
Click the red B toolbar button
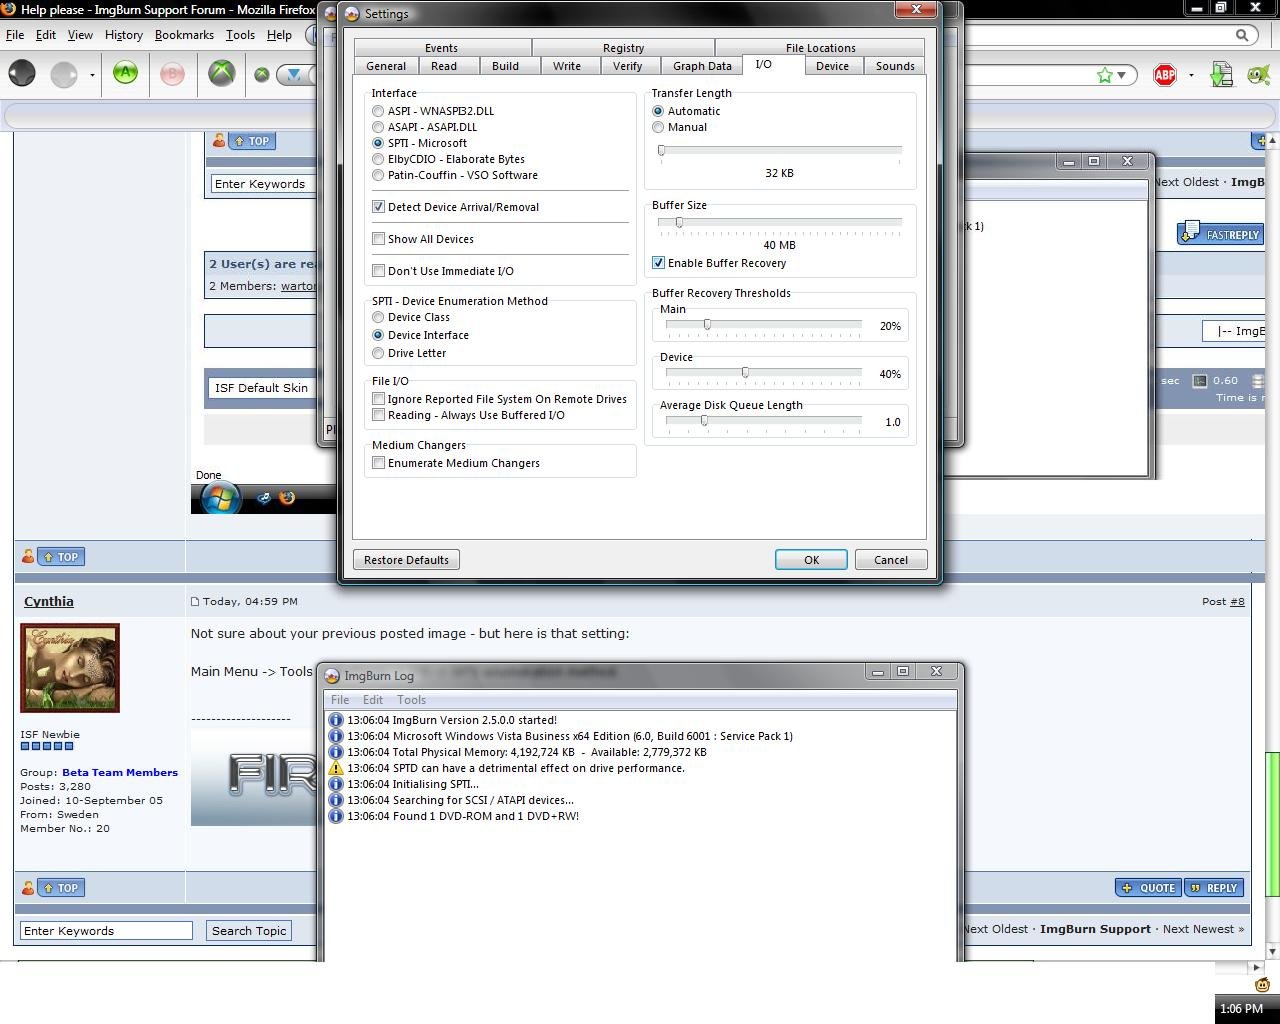point(172,74)
